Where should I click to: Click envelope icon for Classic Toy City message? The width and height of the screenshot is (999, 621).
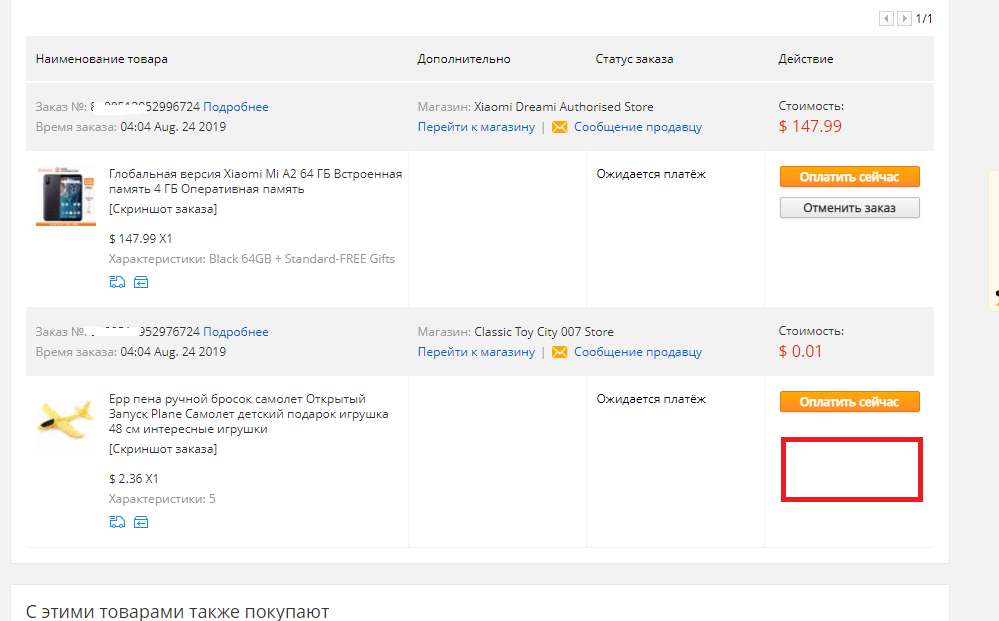[x=559, y=352]
